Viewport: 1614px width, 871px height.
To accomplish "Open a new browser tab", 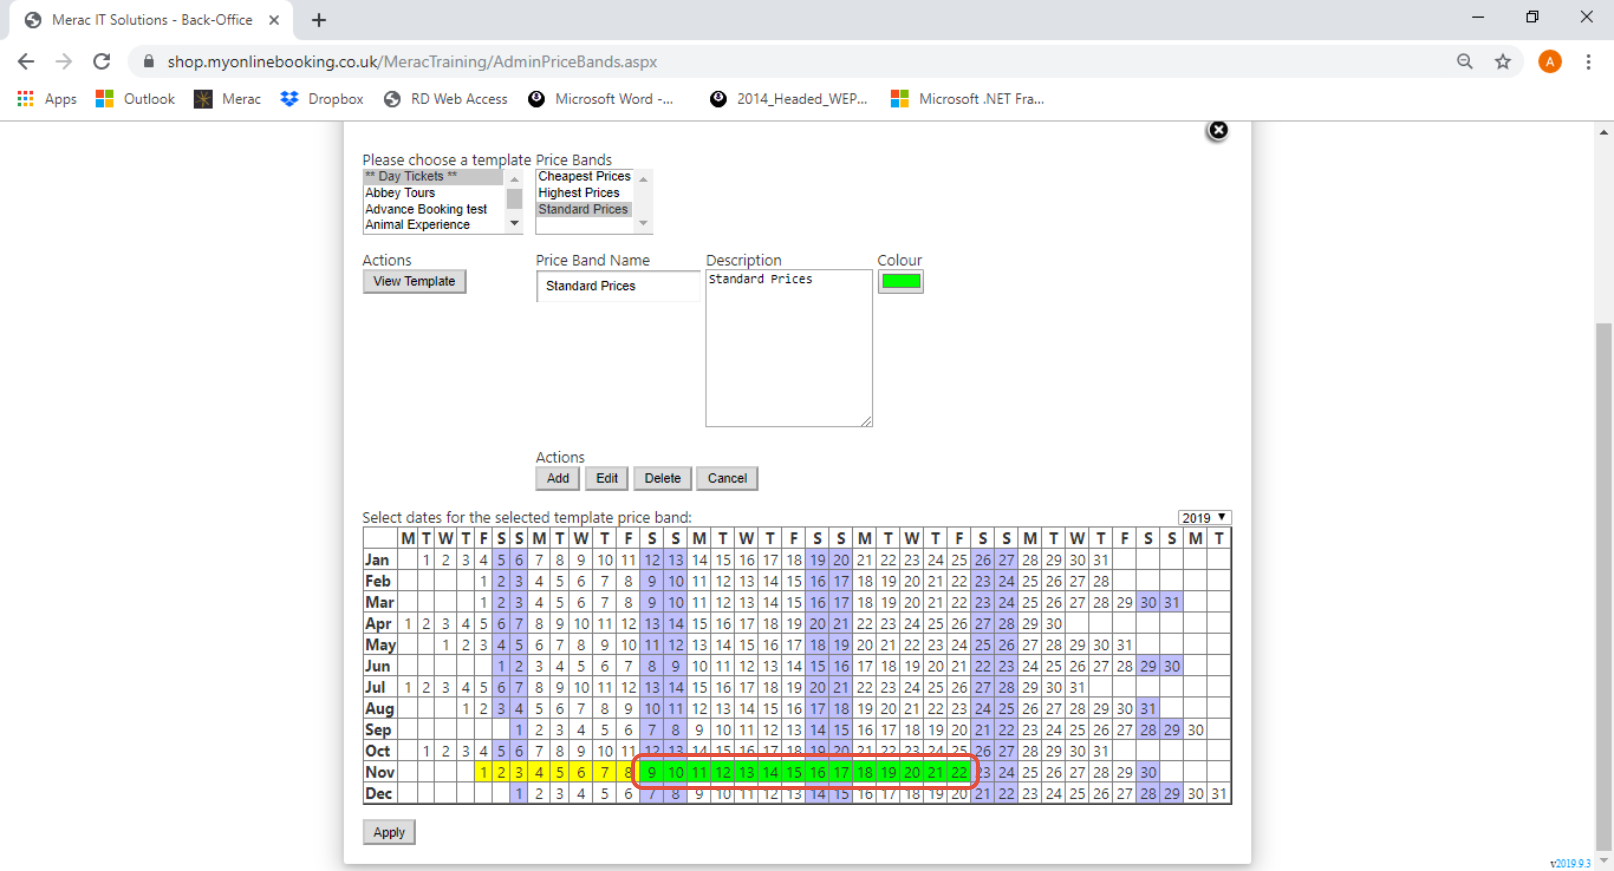I will tap(319, 20).
